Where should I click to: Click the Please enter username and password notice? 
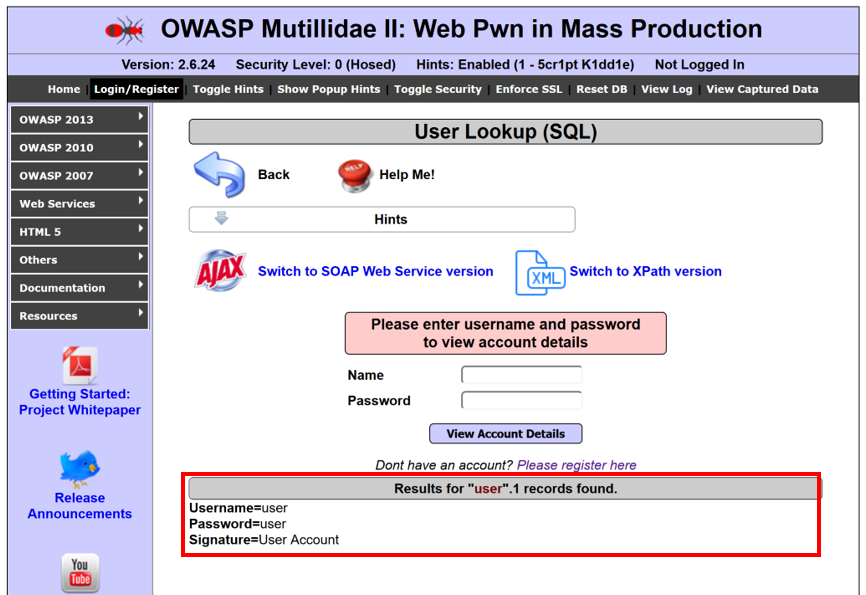pos(505,333)
